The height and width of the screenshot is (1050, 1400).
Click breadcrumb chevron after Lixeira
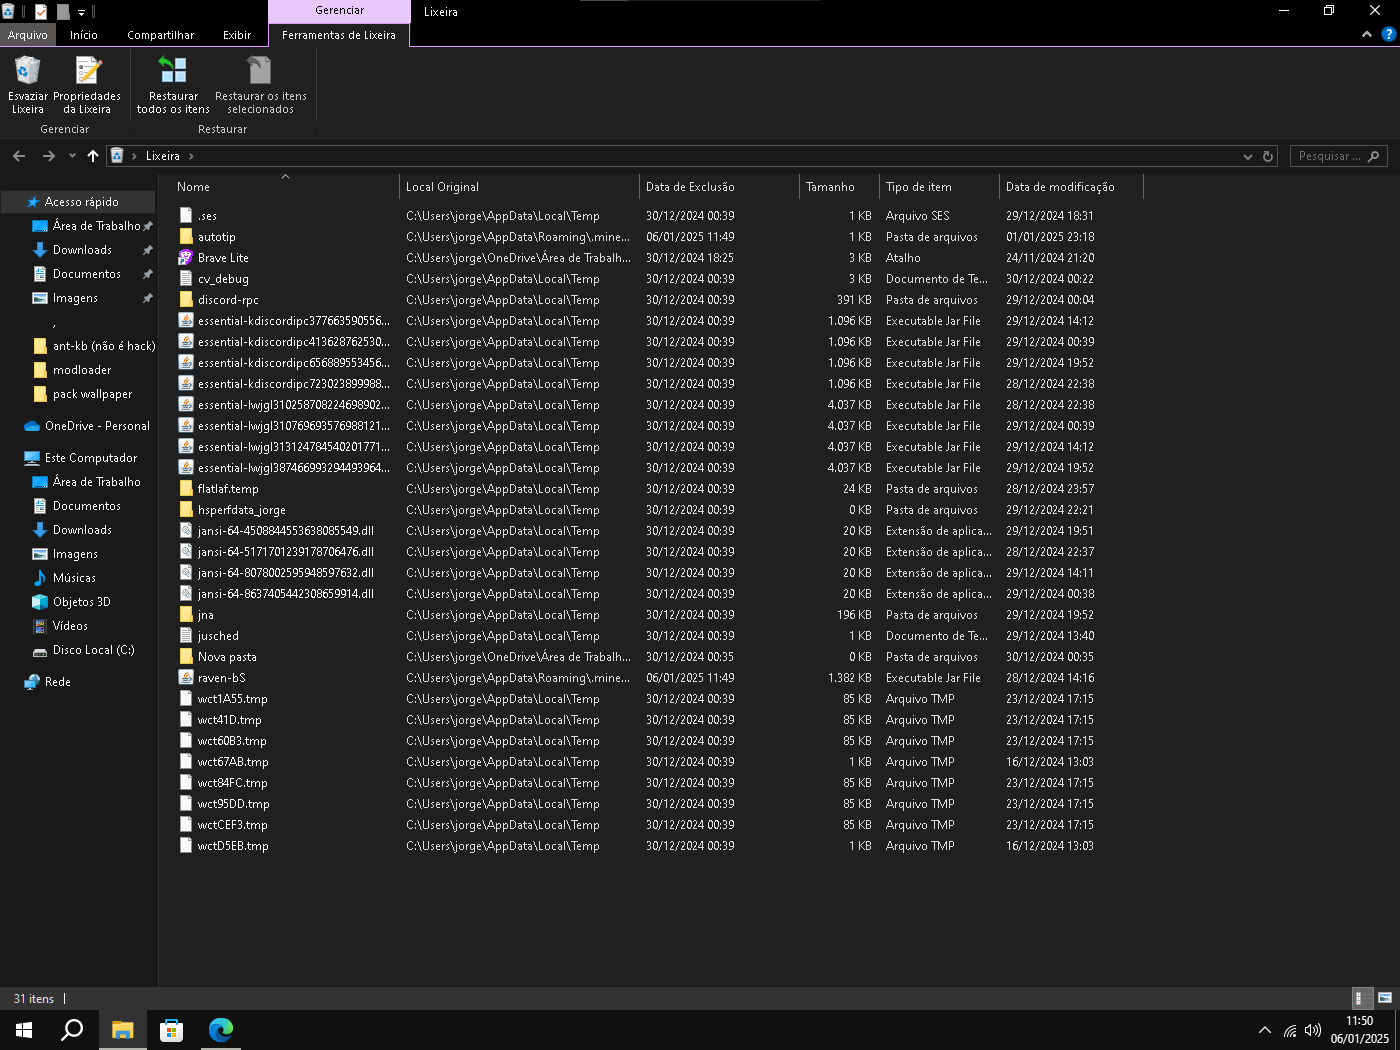pyautogui.click(x=191, y=156)
